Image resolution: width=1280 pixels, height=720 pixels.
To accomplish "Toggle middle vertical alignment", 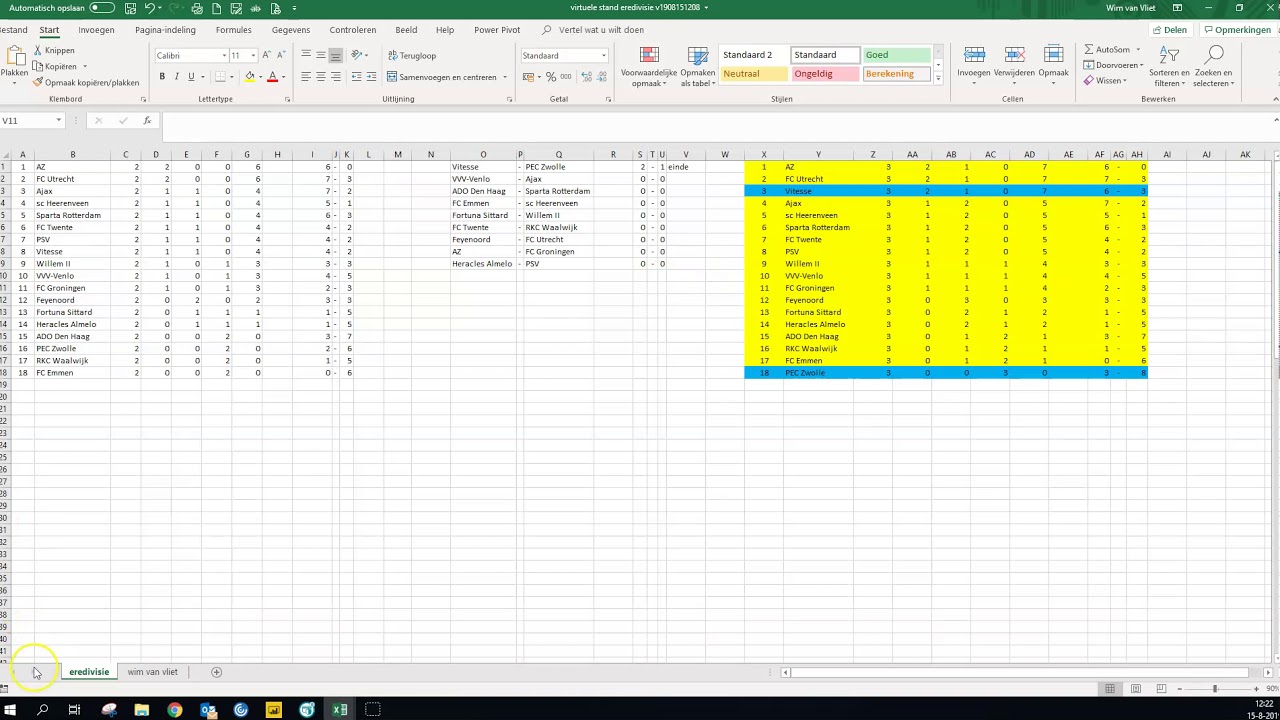I will tap(320, 55).
